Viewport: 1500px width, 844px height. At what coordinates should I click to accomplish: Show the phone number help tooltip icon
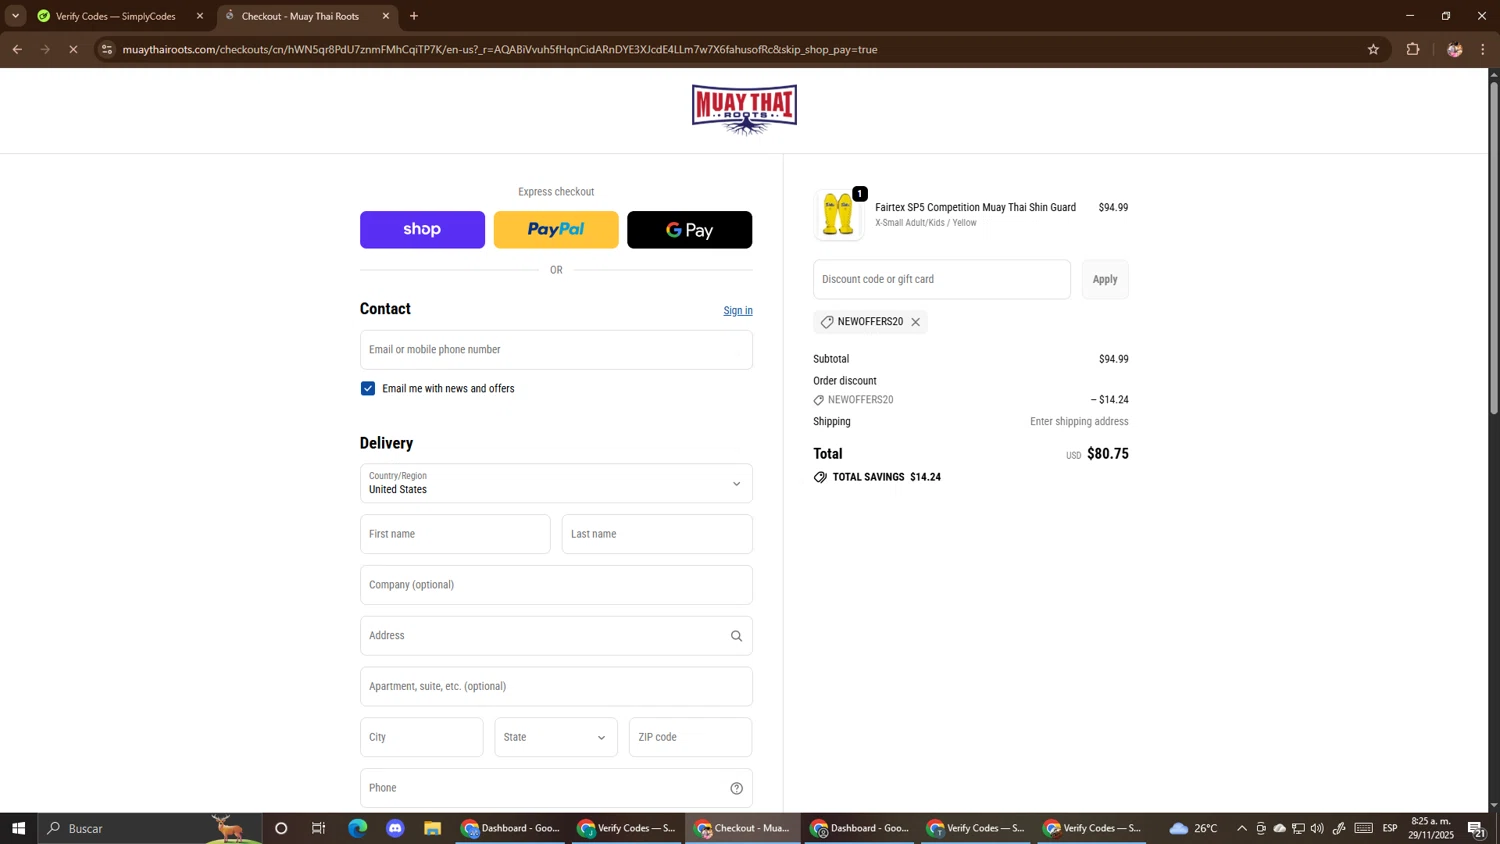coord(736,789)
